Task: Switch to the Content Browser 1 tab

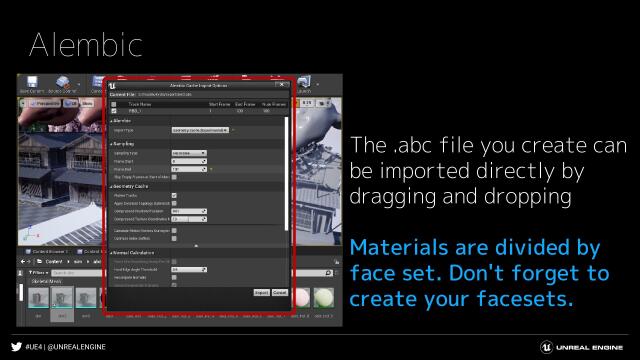Action: tap(47, 252)
